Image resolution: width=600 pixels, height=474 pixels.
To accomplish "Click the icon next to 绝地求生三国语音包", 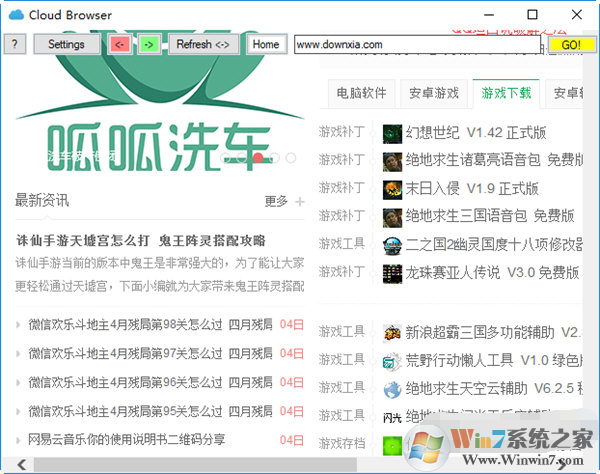I will coord(392,218).
